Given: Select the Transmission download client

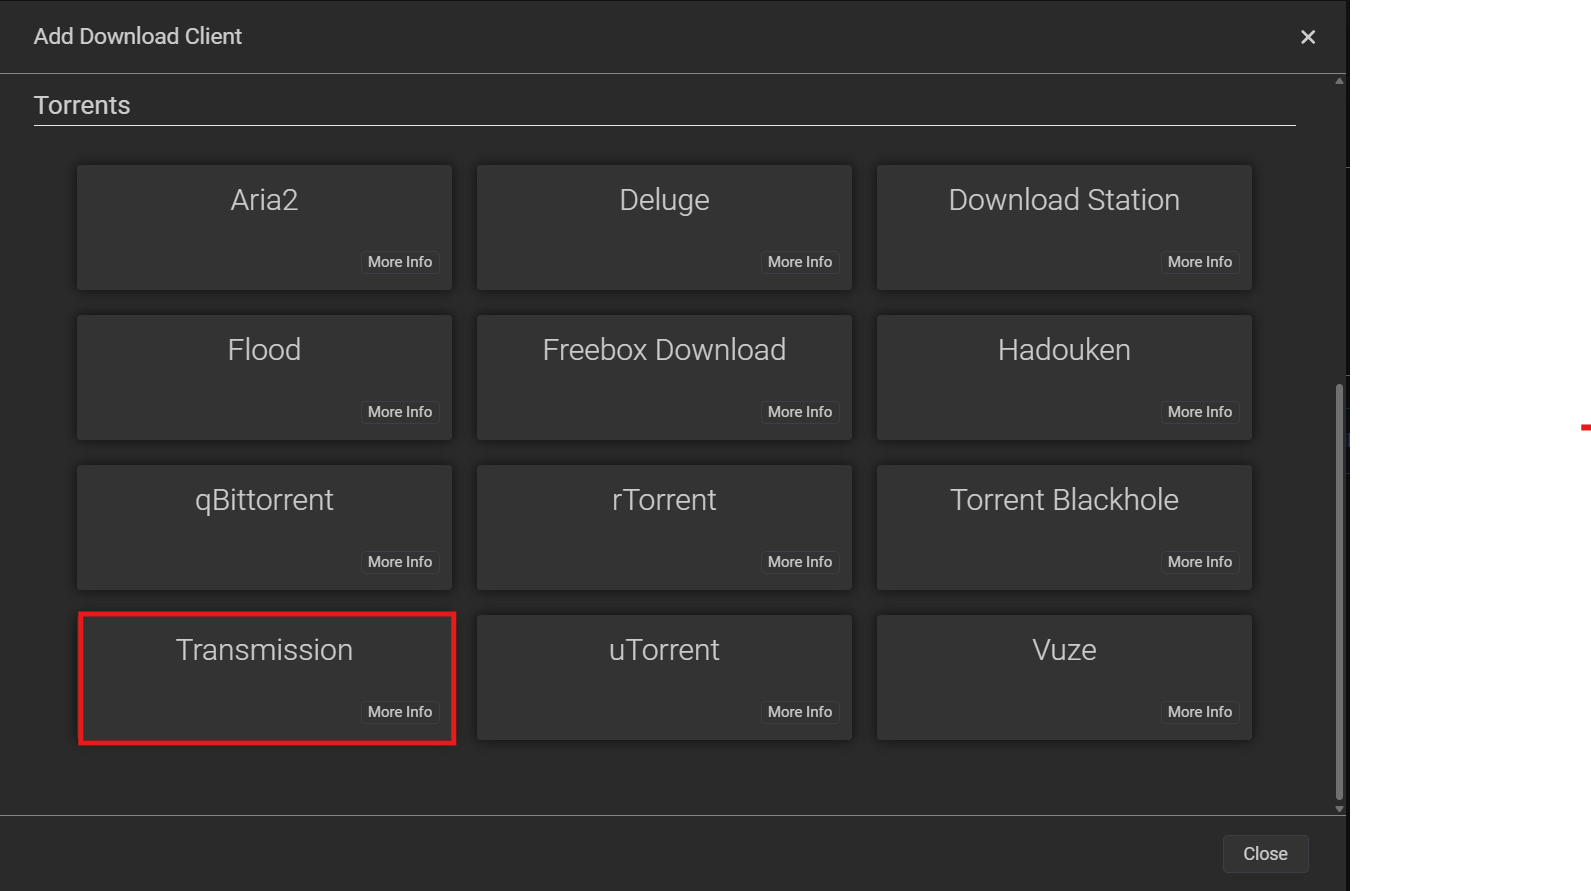Looking at the screenshot, I should click(264, 678).
